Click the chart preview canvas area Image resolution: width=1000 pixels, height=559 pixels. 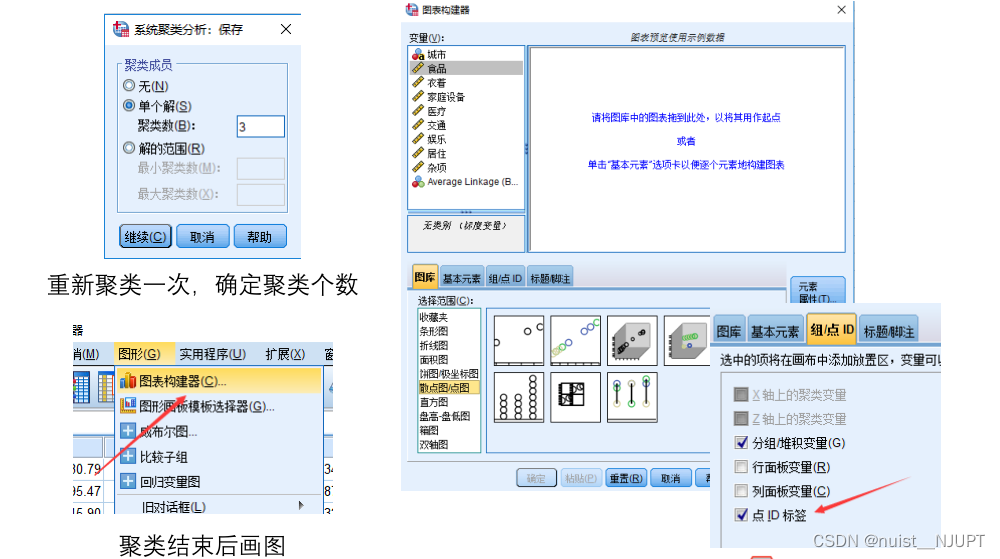687,149
